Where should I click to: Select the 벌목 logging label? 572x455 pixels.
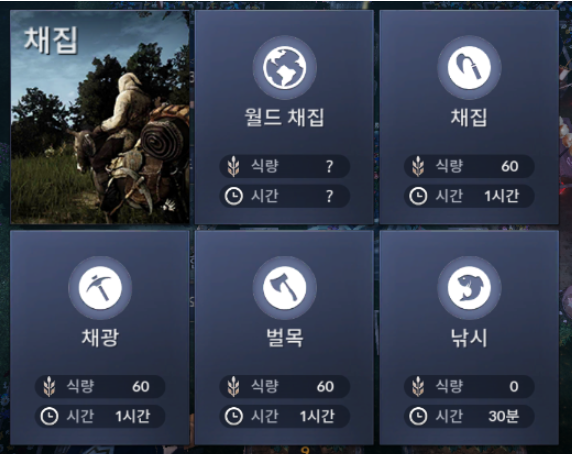point(285,338)
